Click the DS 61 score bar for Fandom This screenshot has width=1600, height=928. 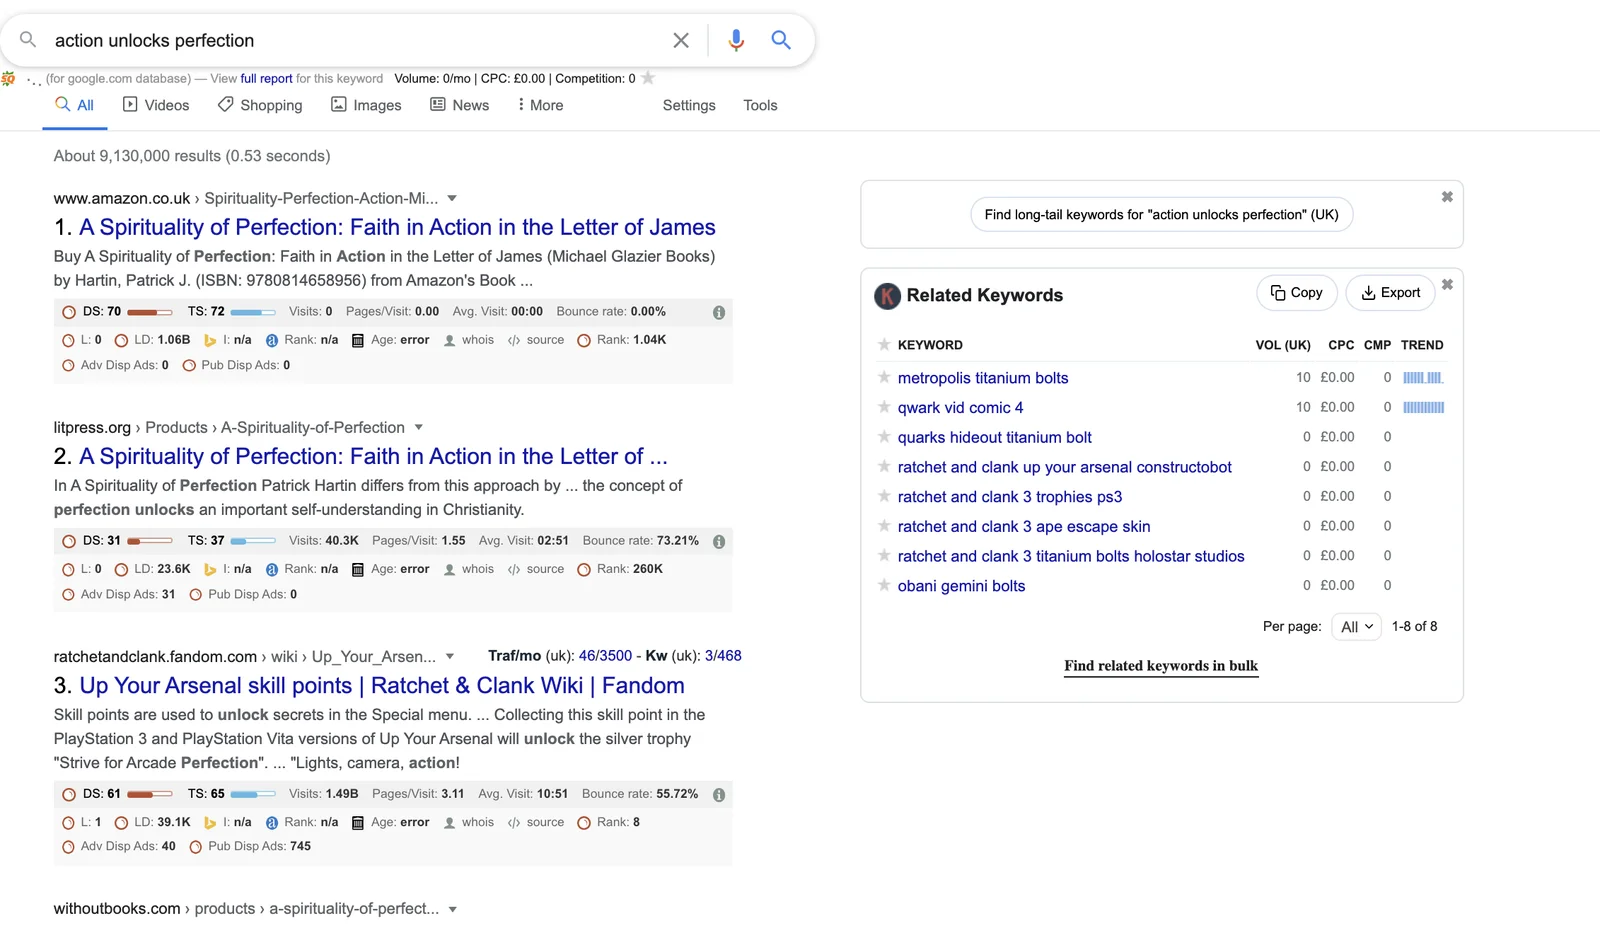click(x=150, y=794)
